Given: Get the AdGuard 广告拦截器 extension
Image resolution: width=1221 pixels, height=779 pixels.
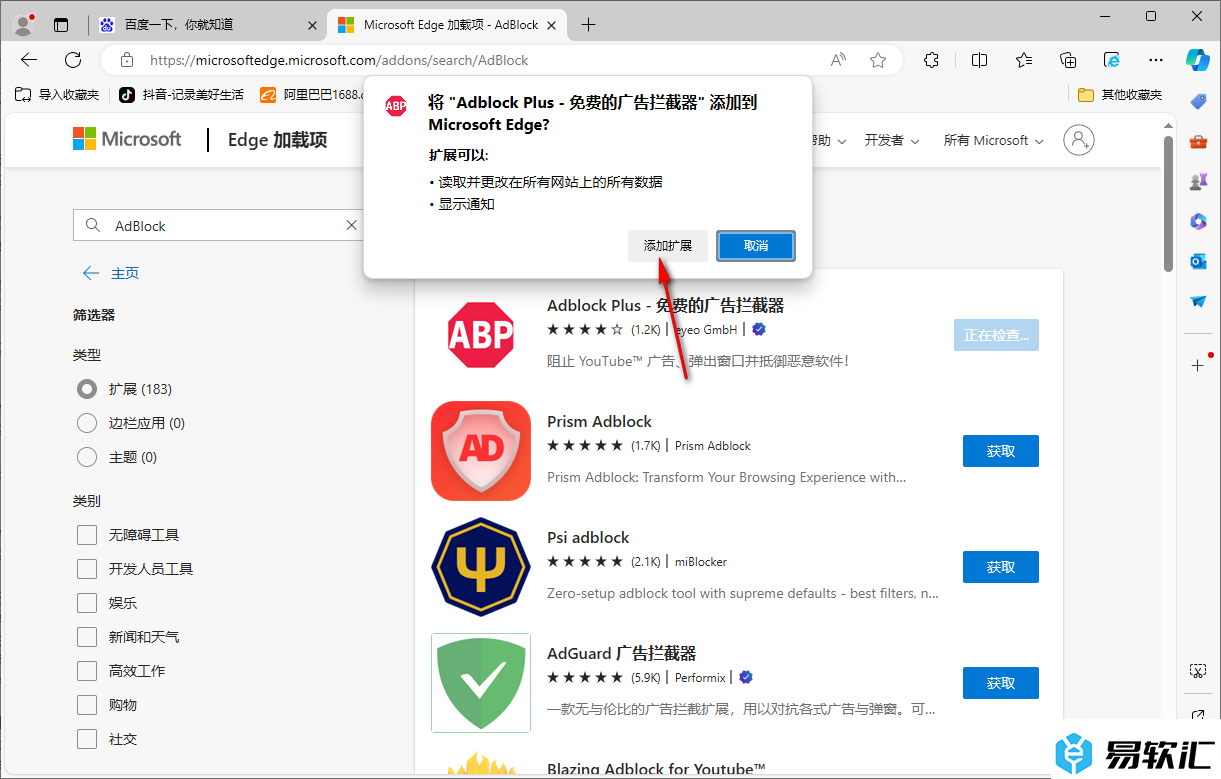Looking at the screenshot, I should coord(1000,683).
